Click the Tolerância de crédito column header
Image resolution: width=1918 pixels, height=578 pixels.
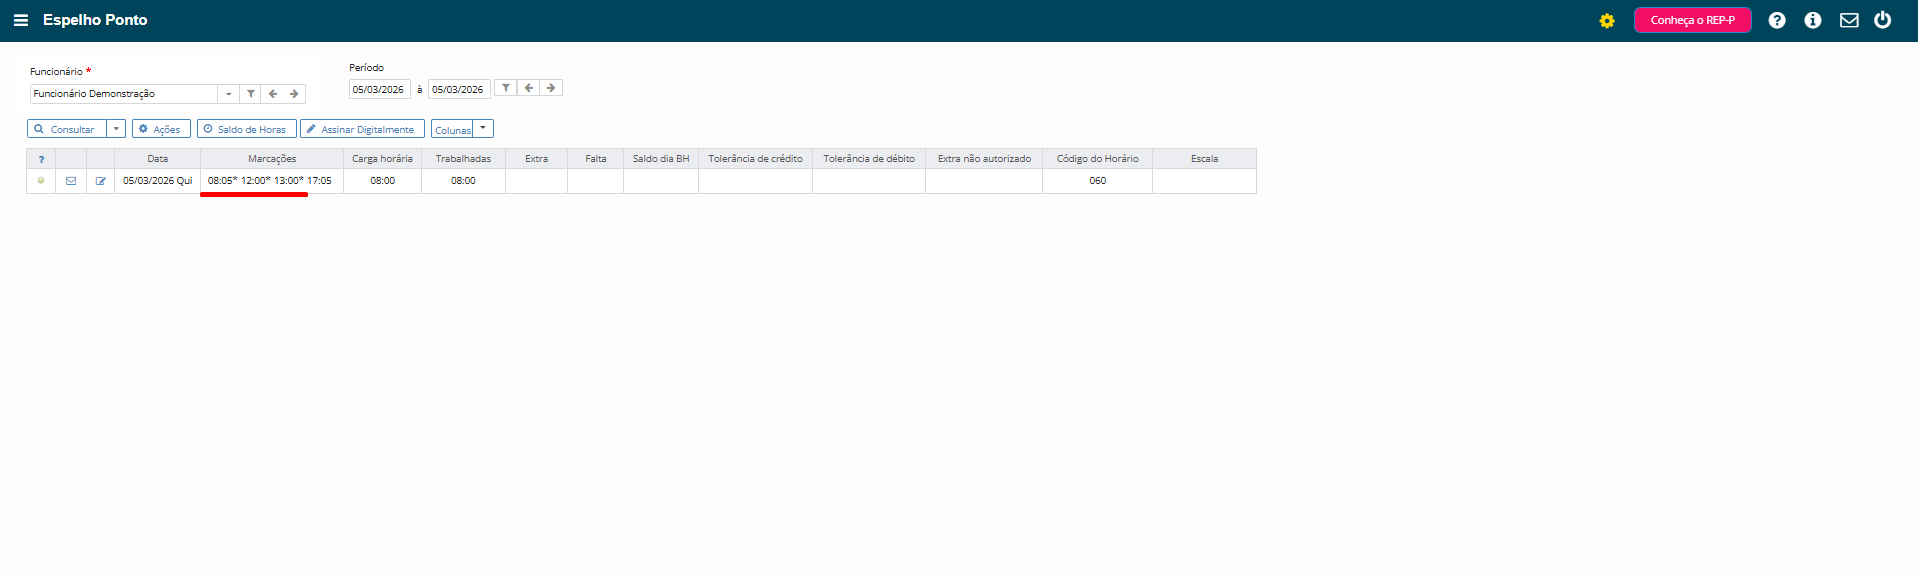755,159
